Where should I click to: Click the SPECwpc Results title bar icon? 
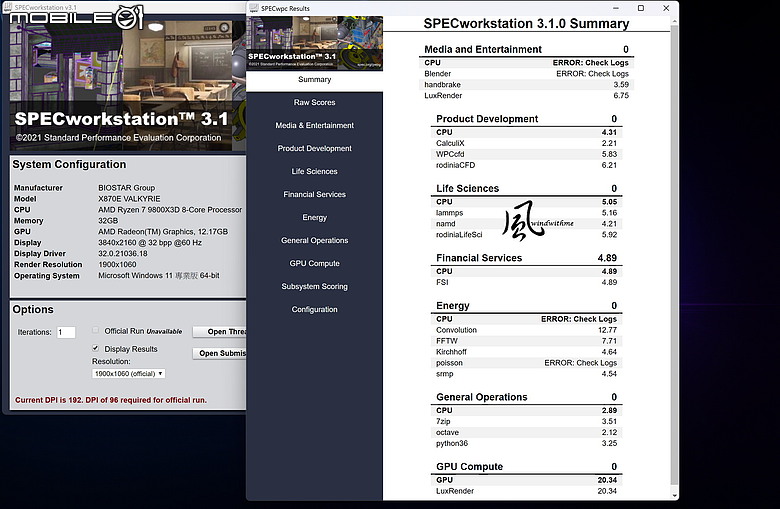tap(254, 8)
